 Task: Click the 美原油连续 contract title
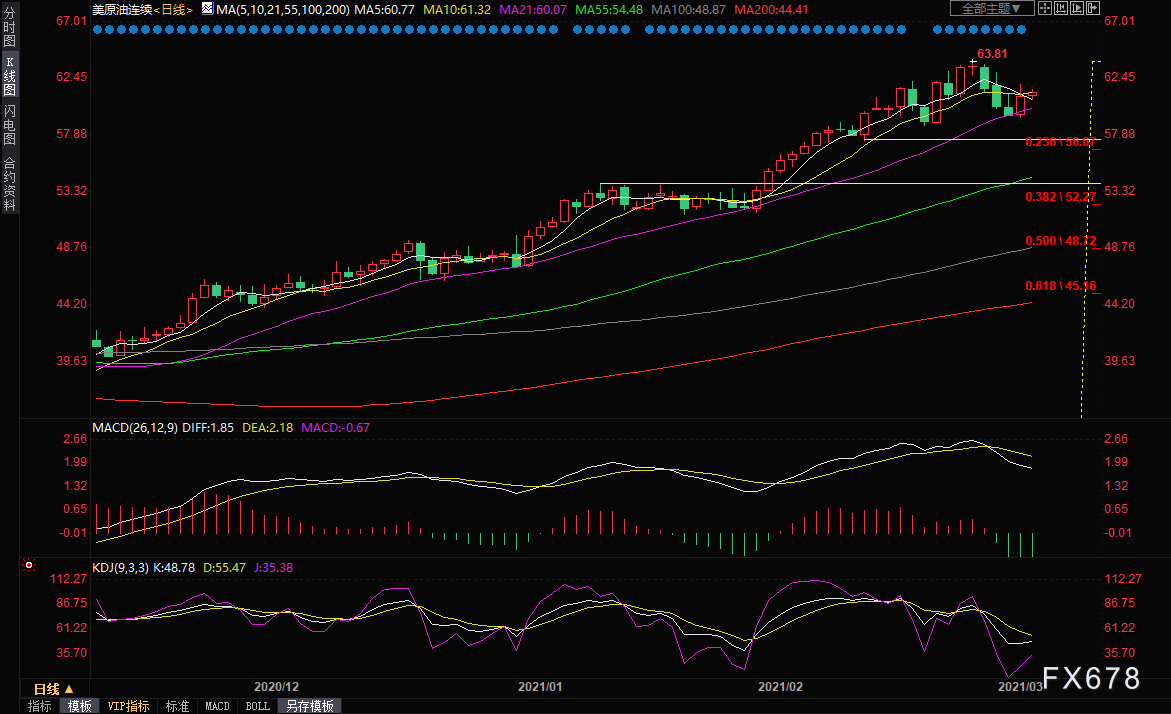(x=122, y=10)
